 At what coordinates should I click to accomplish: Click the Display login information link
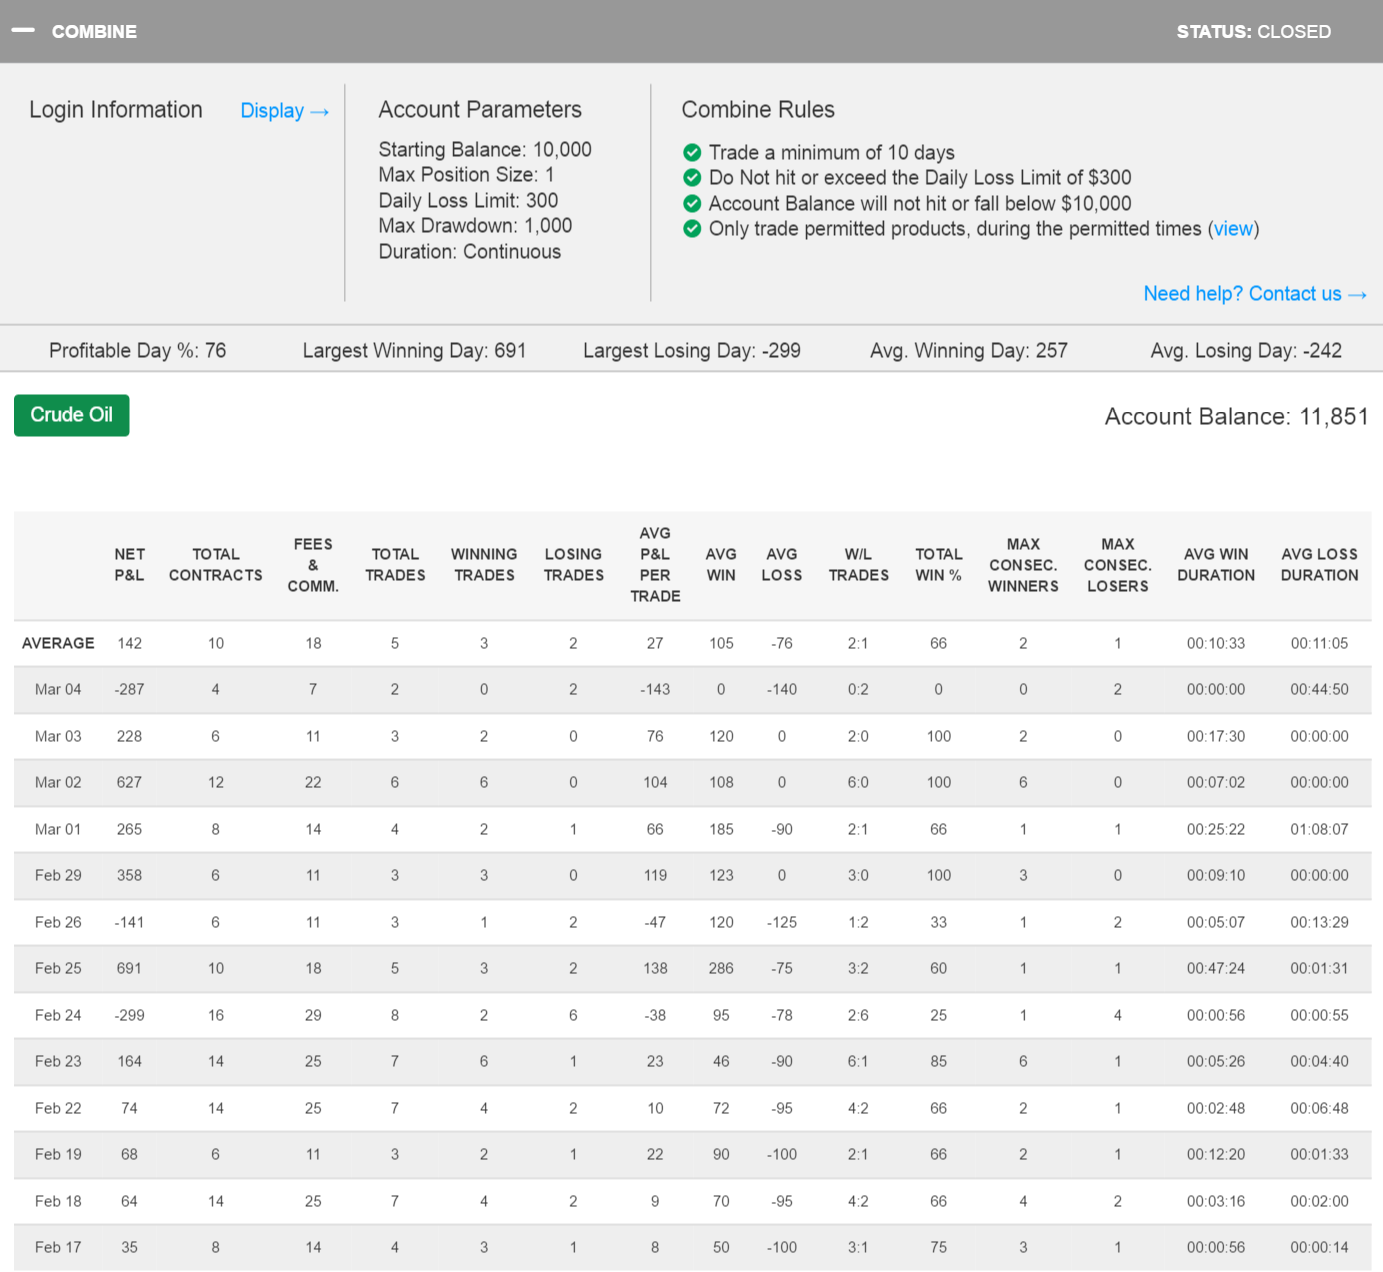[x=284, y=111]
